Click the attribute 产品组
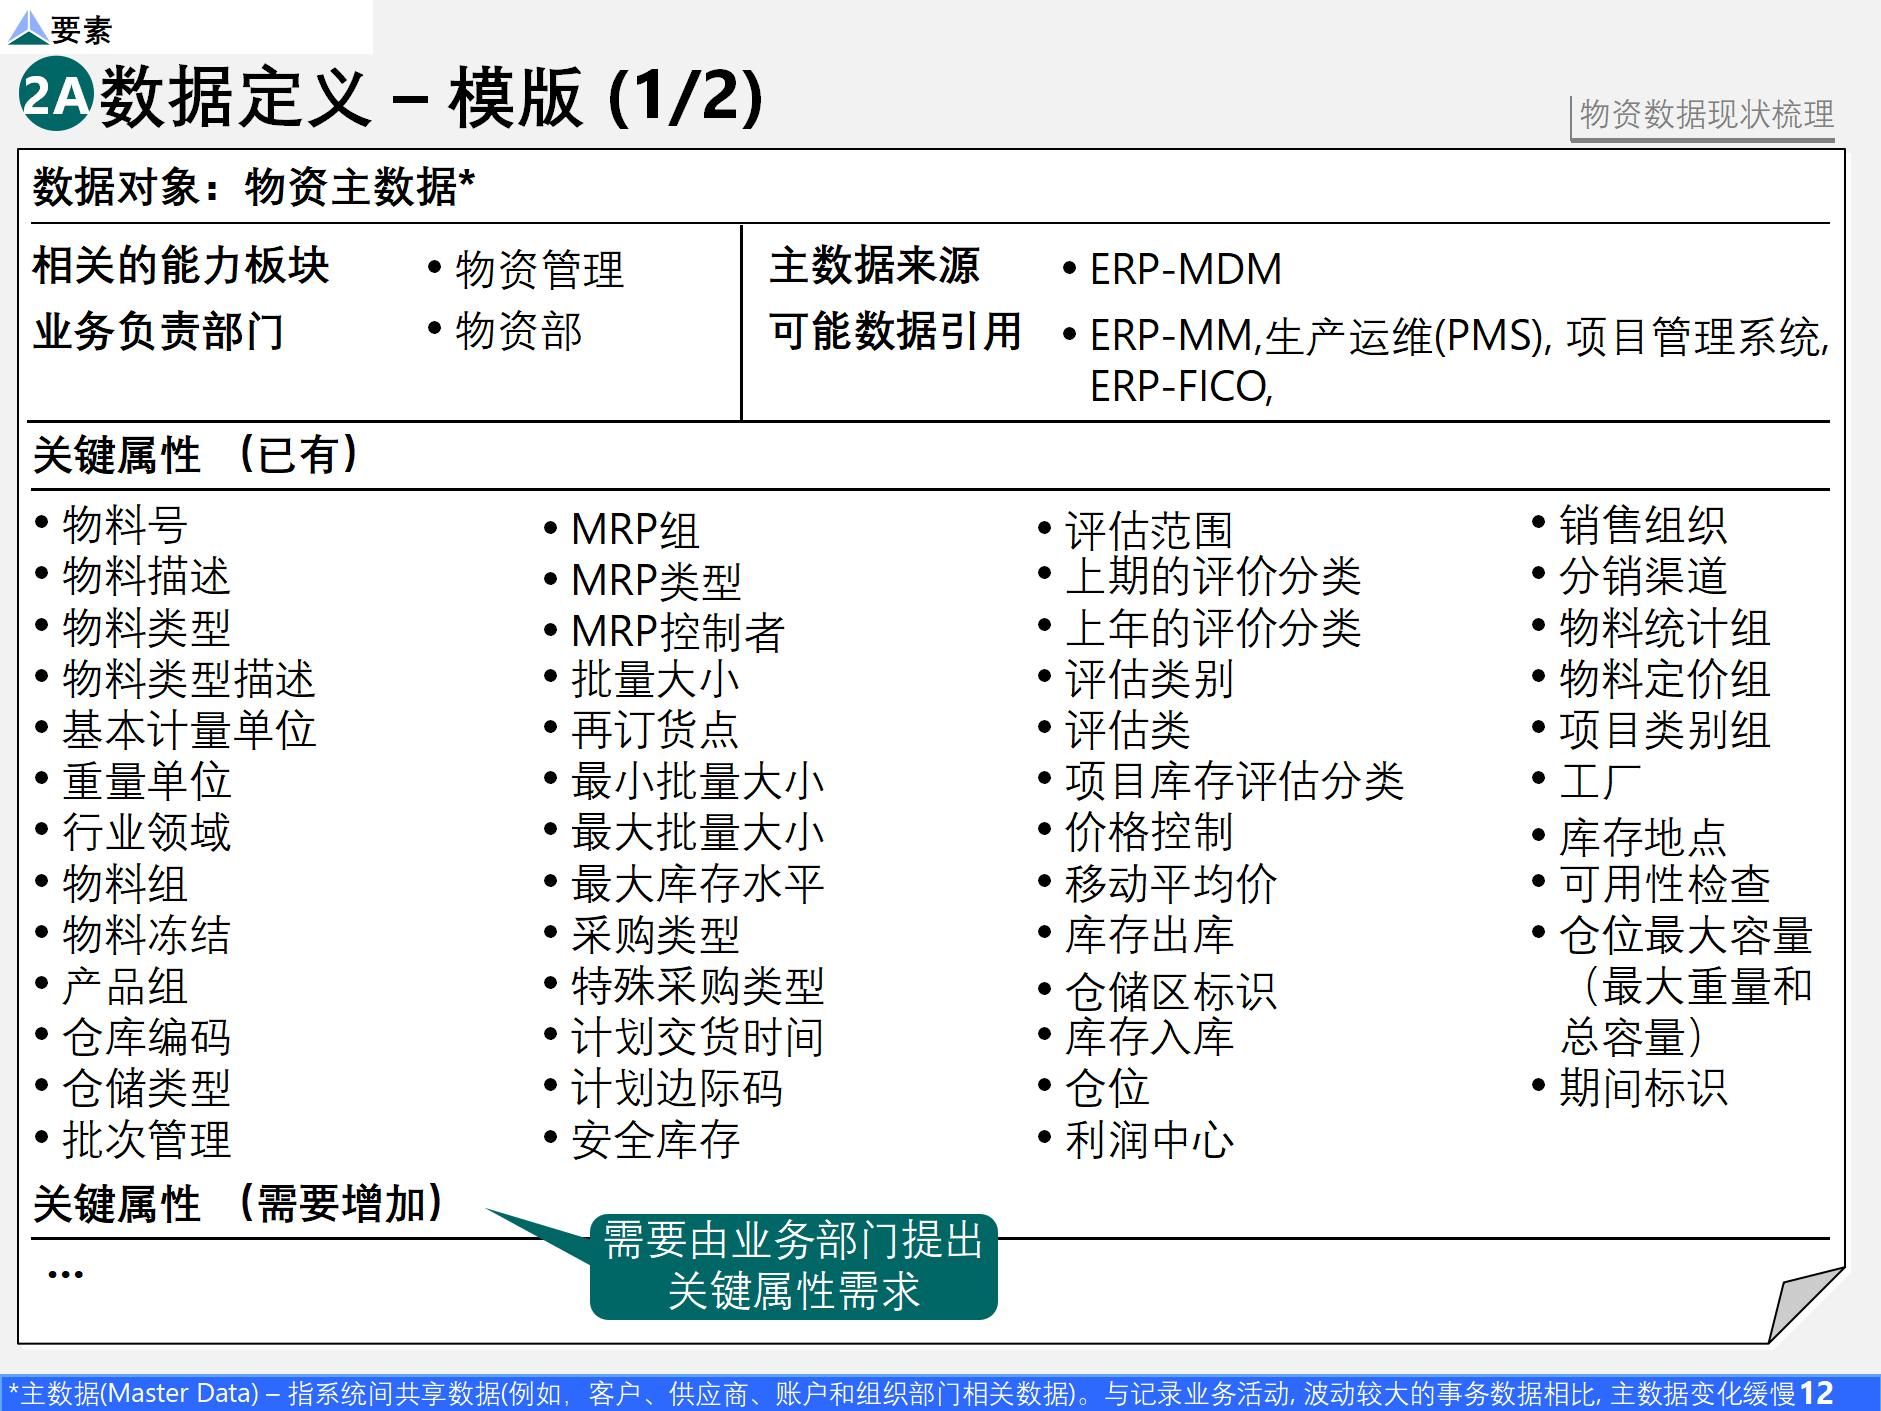1881x1411 pixels. click(125, 987)
